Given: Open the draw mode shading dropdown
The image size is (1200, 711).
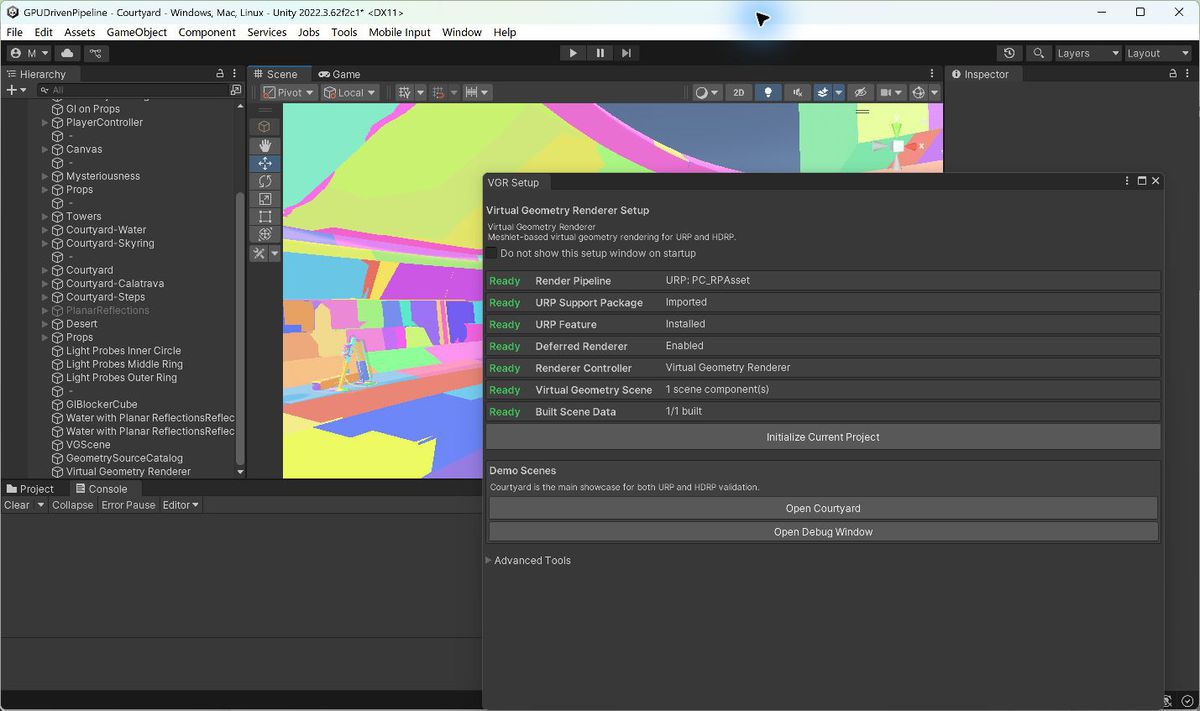Looking at the screenshot, I should 707,92.
